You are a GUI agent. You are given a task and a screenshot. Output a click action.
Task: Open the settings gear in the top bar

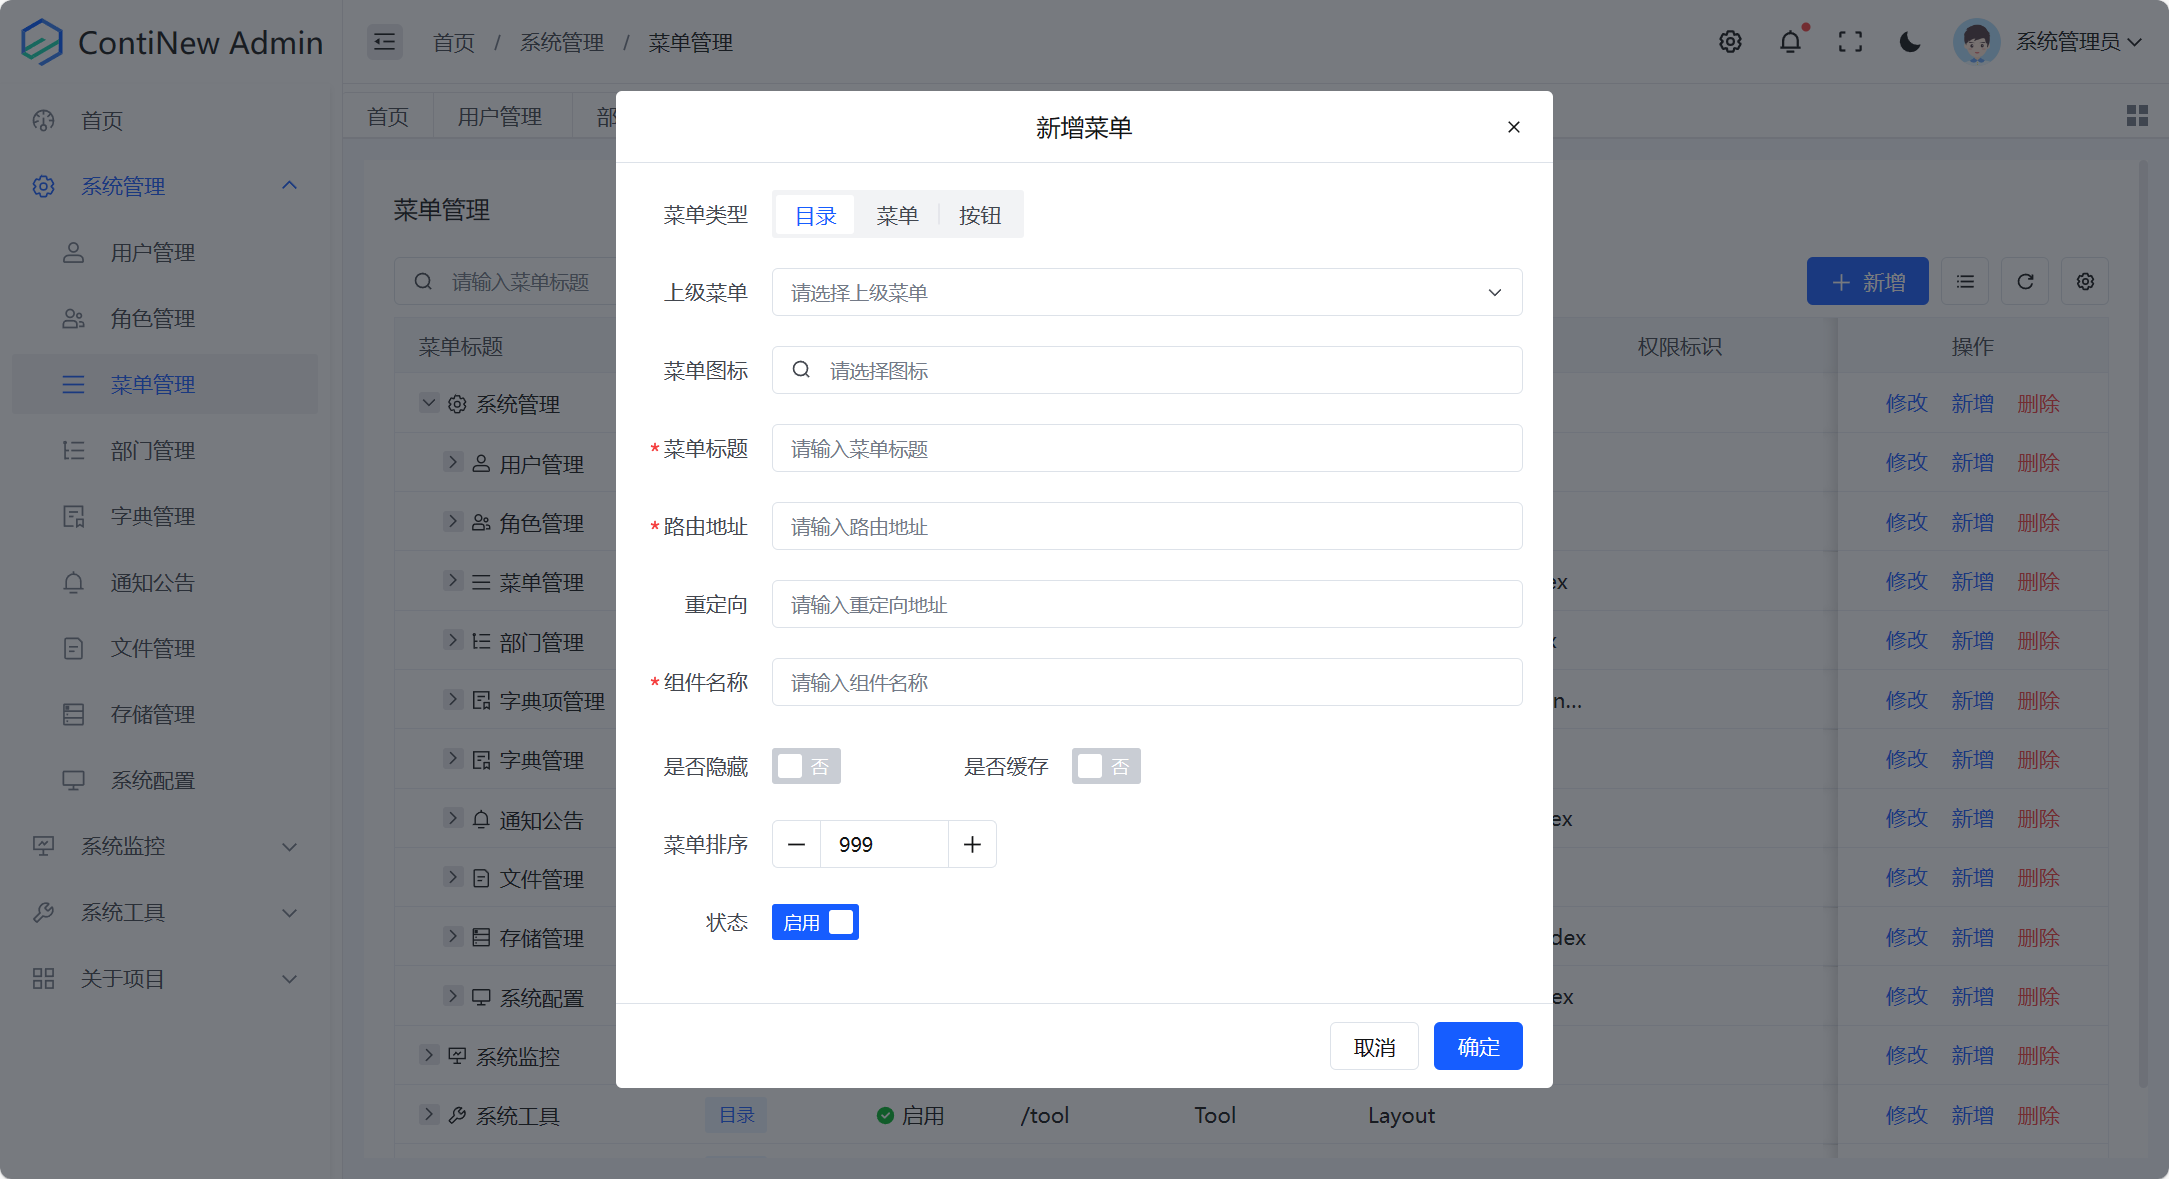1730,42
